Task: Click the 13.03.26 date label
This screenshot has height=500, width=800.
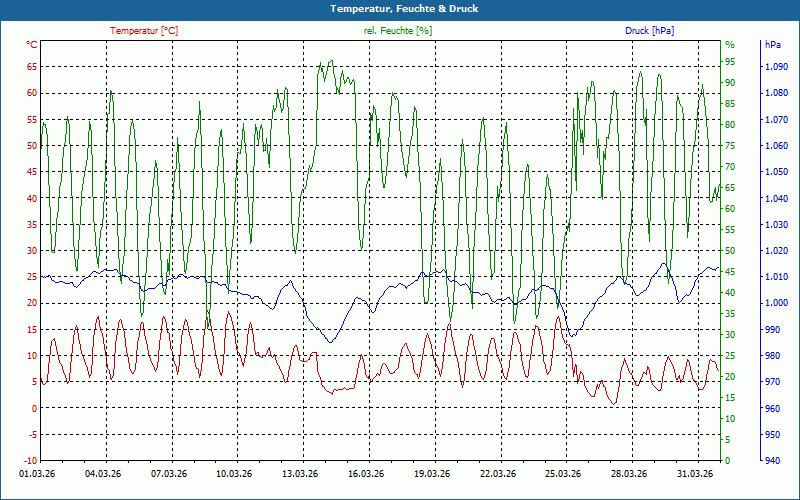Action: pyautogui.click(x=300, y=474)
